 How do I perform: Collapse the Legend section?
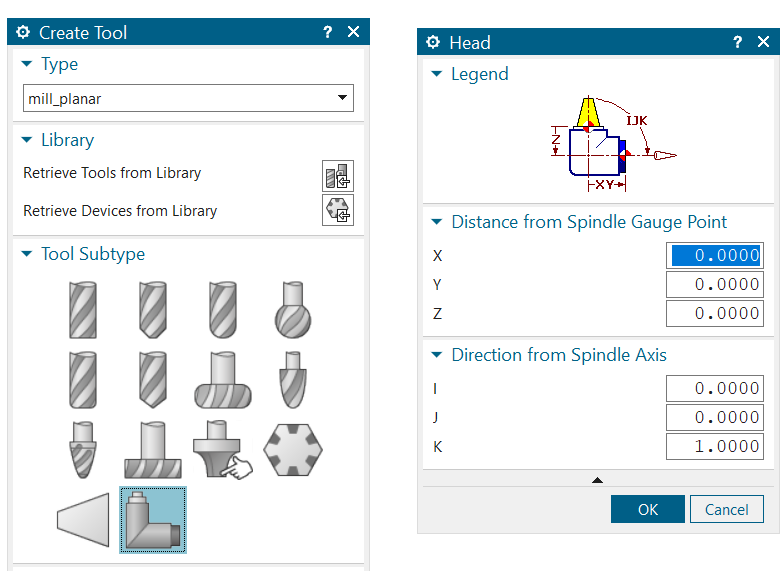[437, 74]
